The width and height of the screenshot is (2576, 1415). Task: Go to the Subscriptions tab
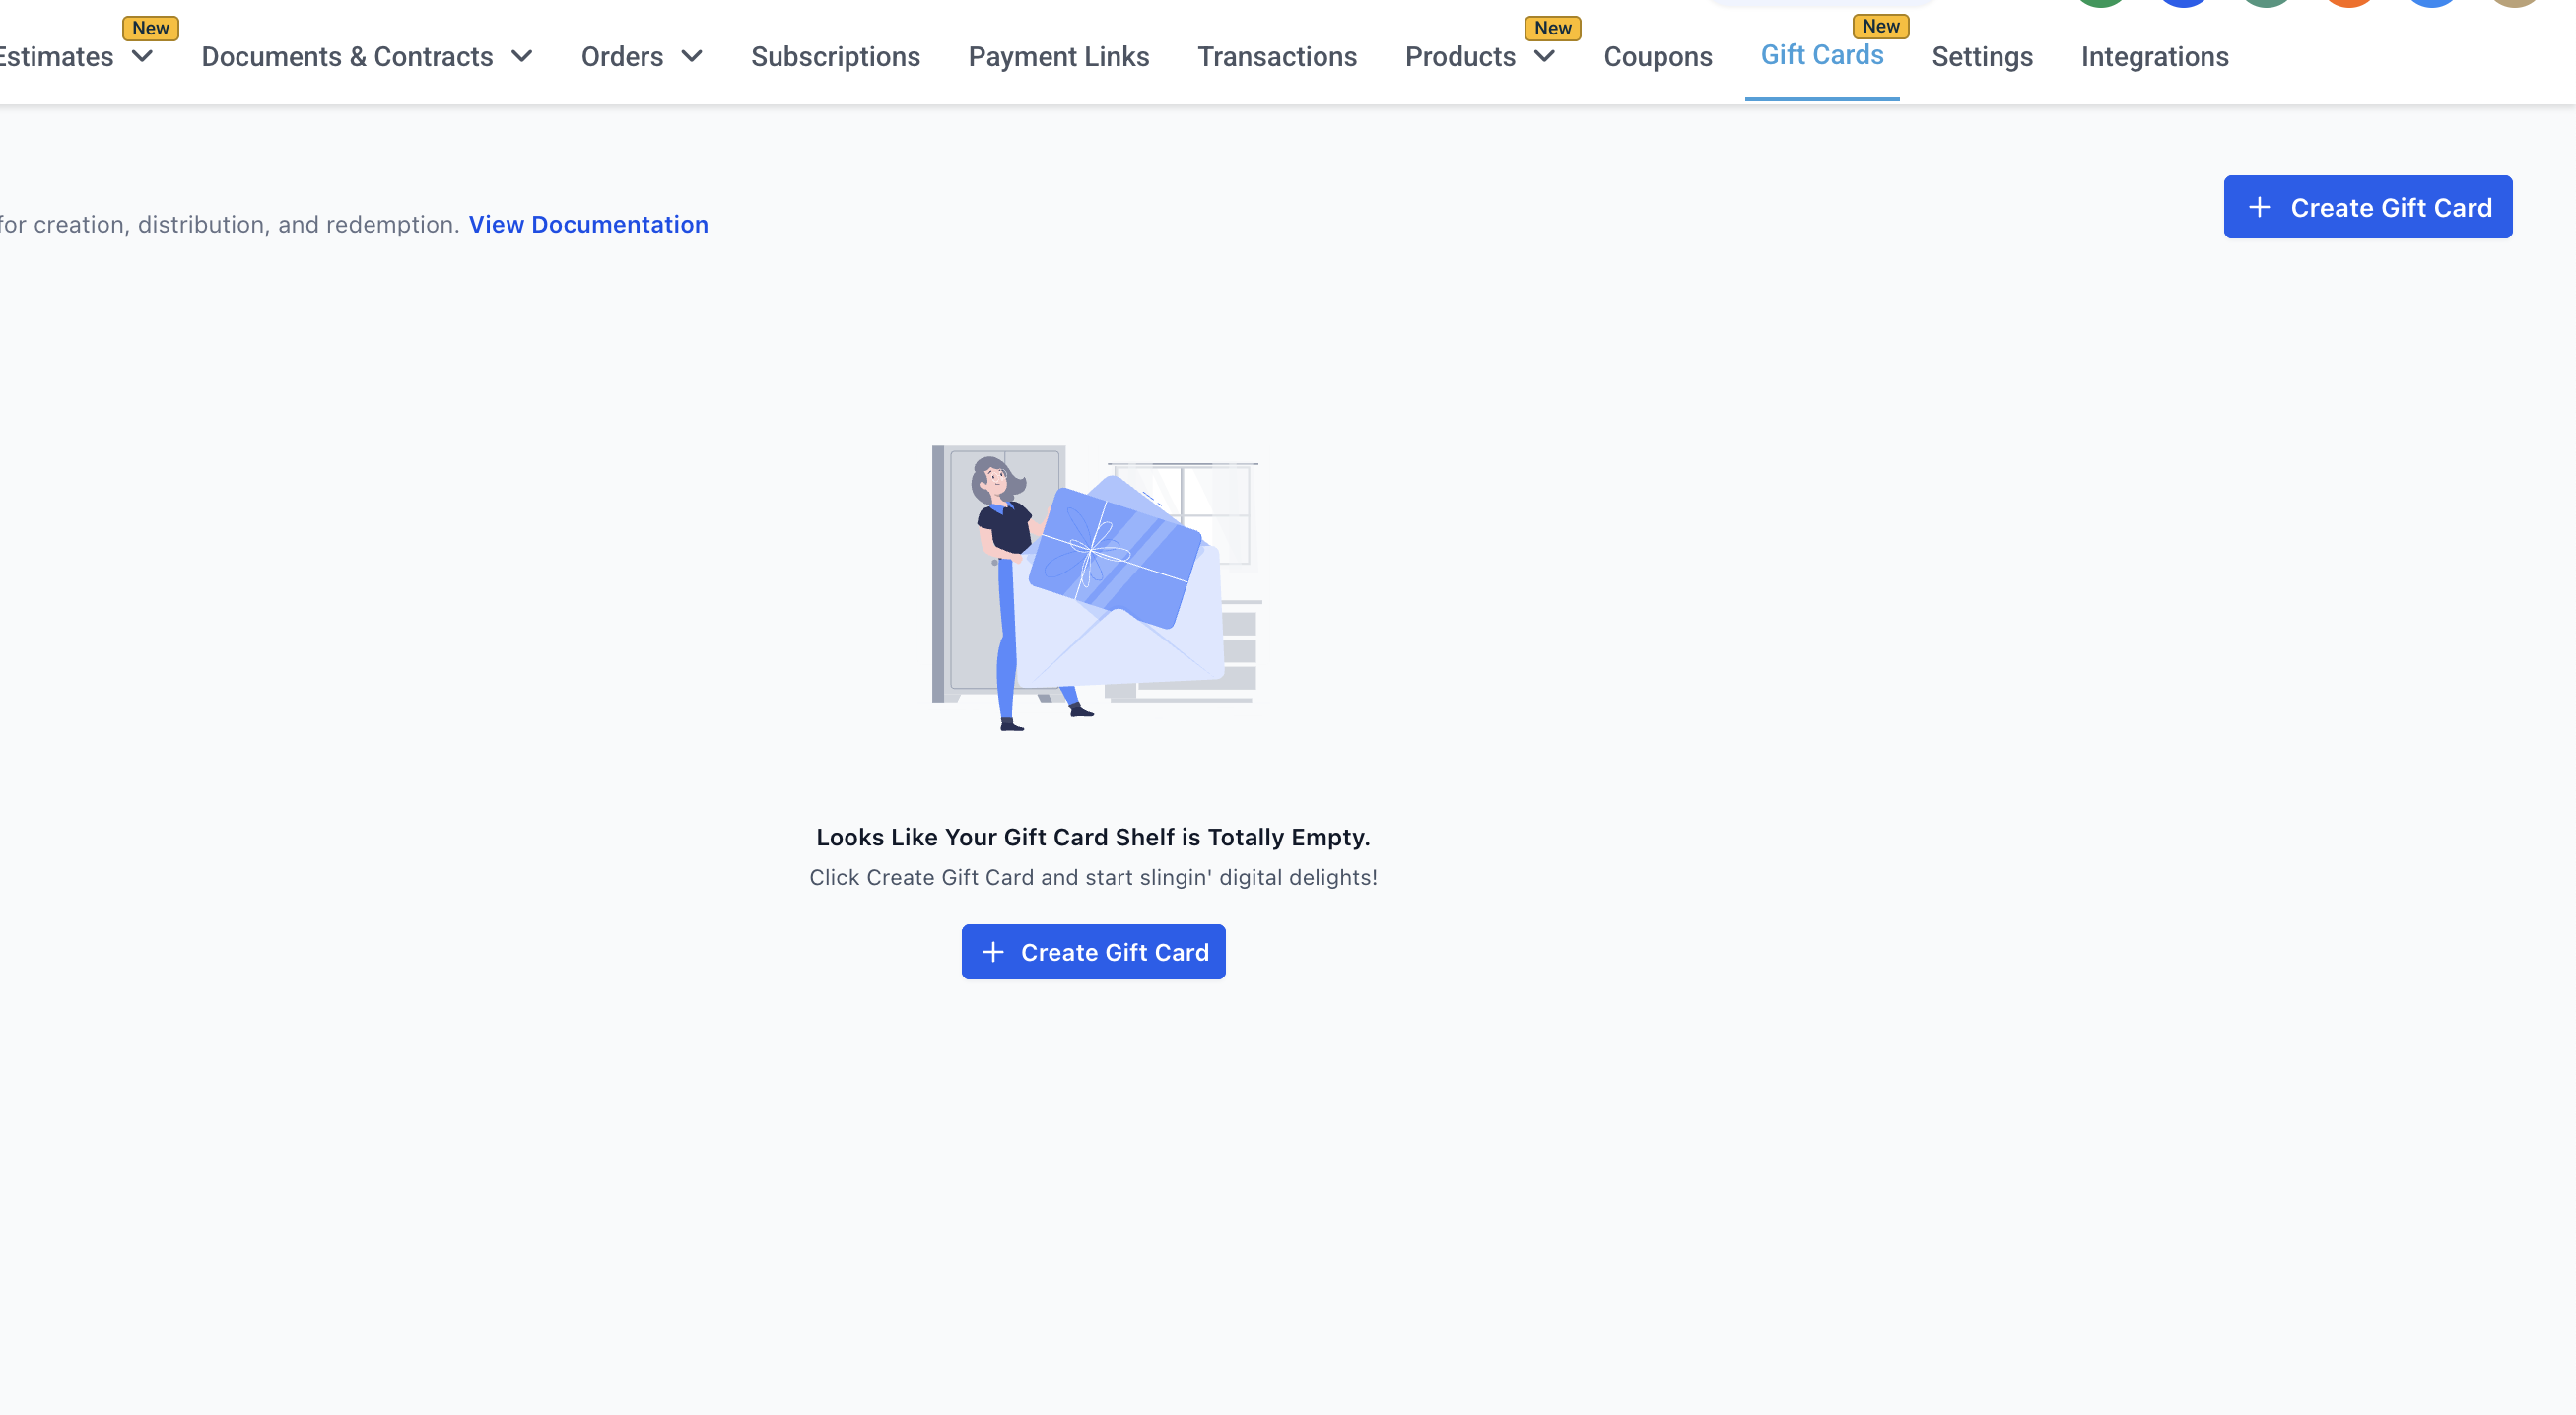tap(835, 57)
